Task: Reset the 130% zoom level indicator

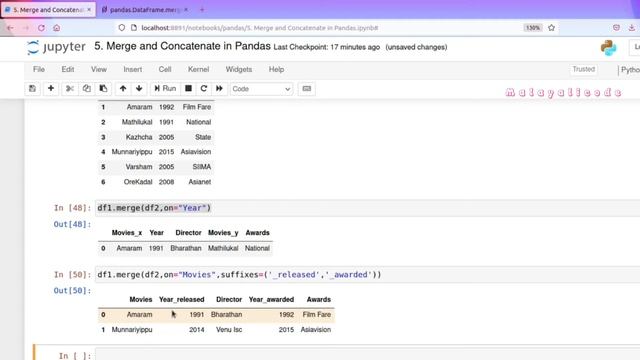Action: [533, 28]
